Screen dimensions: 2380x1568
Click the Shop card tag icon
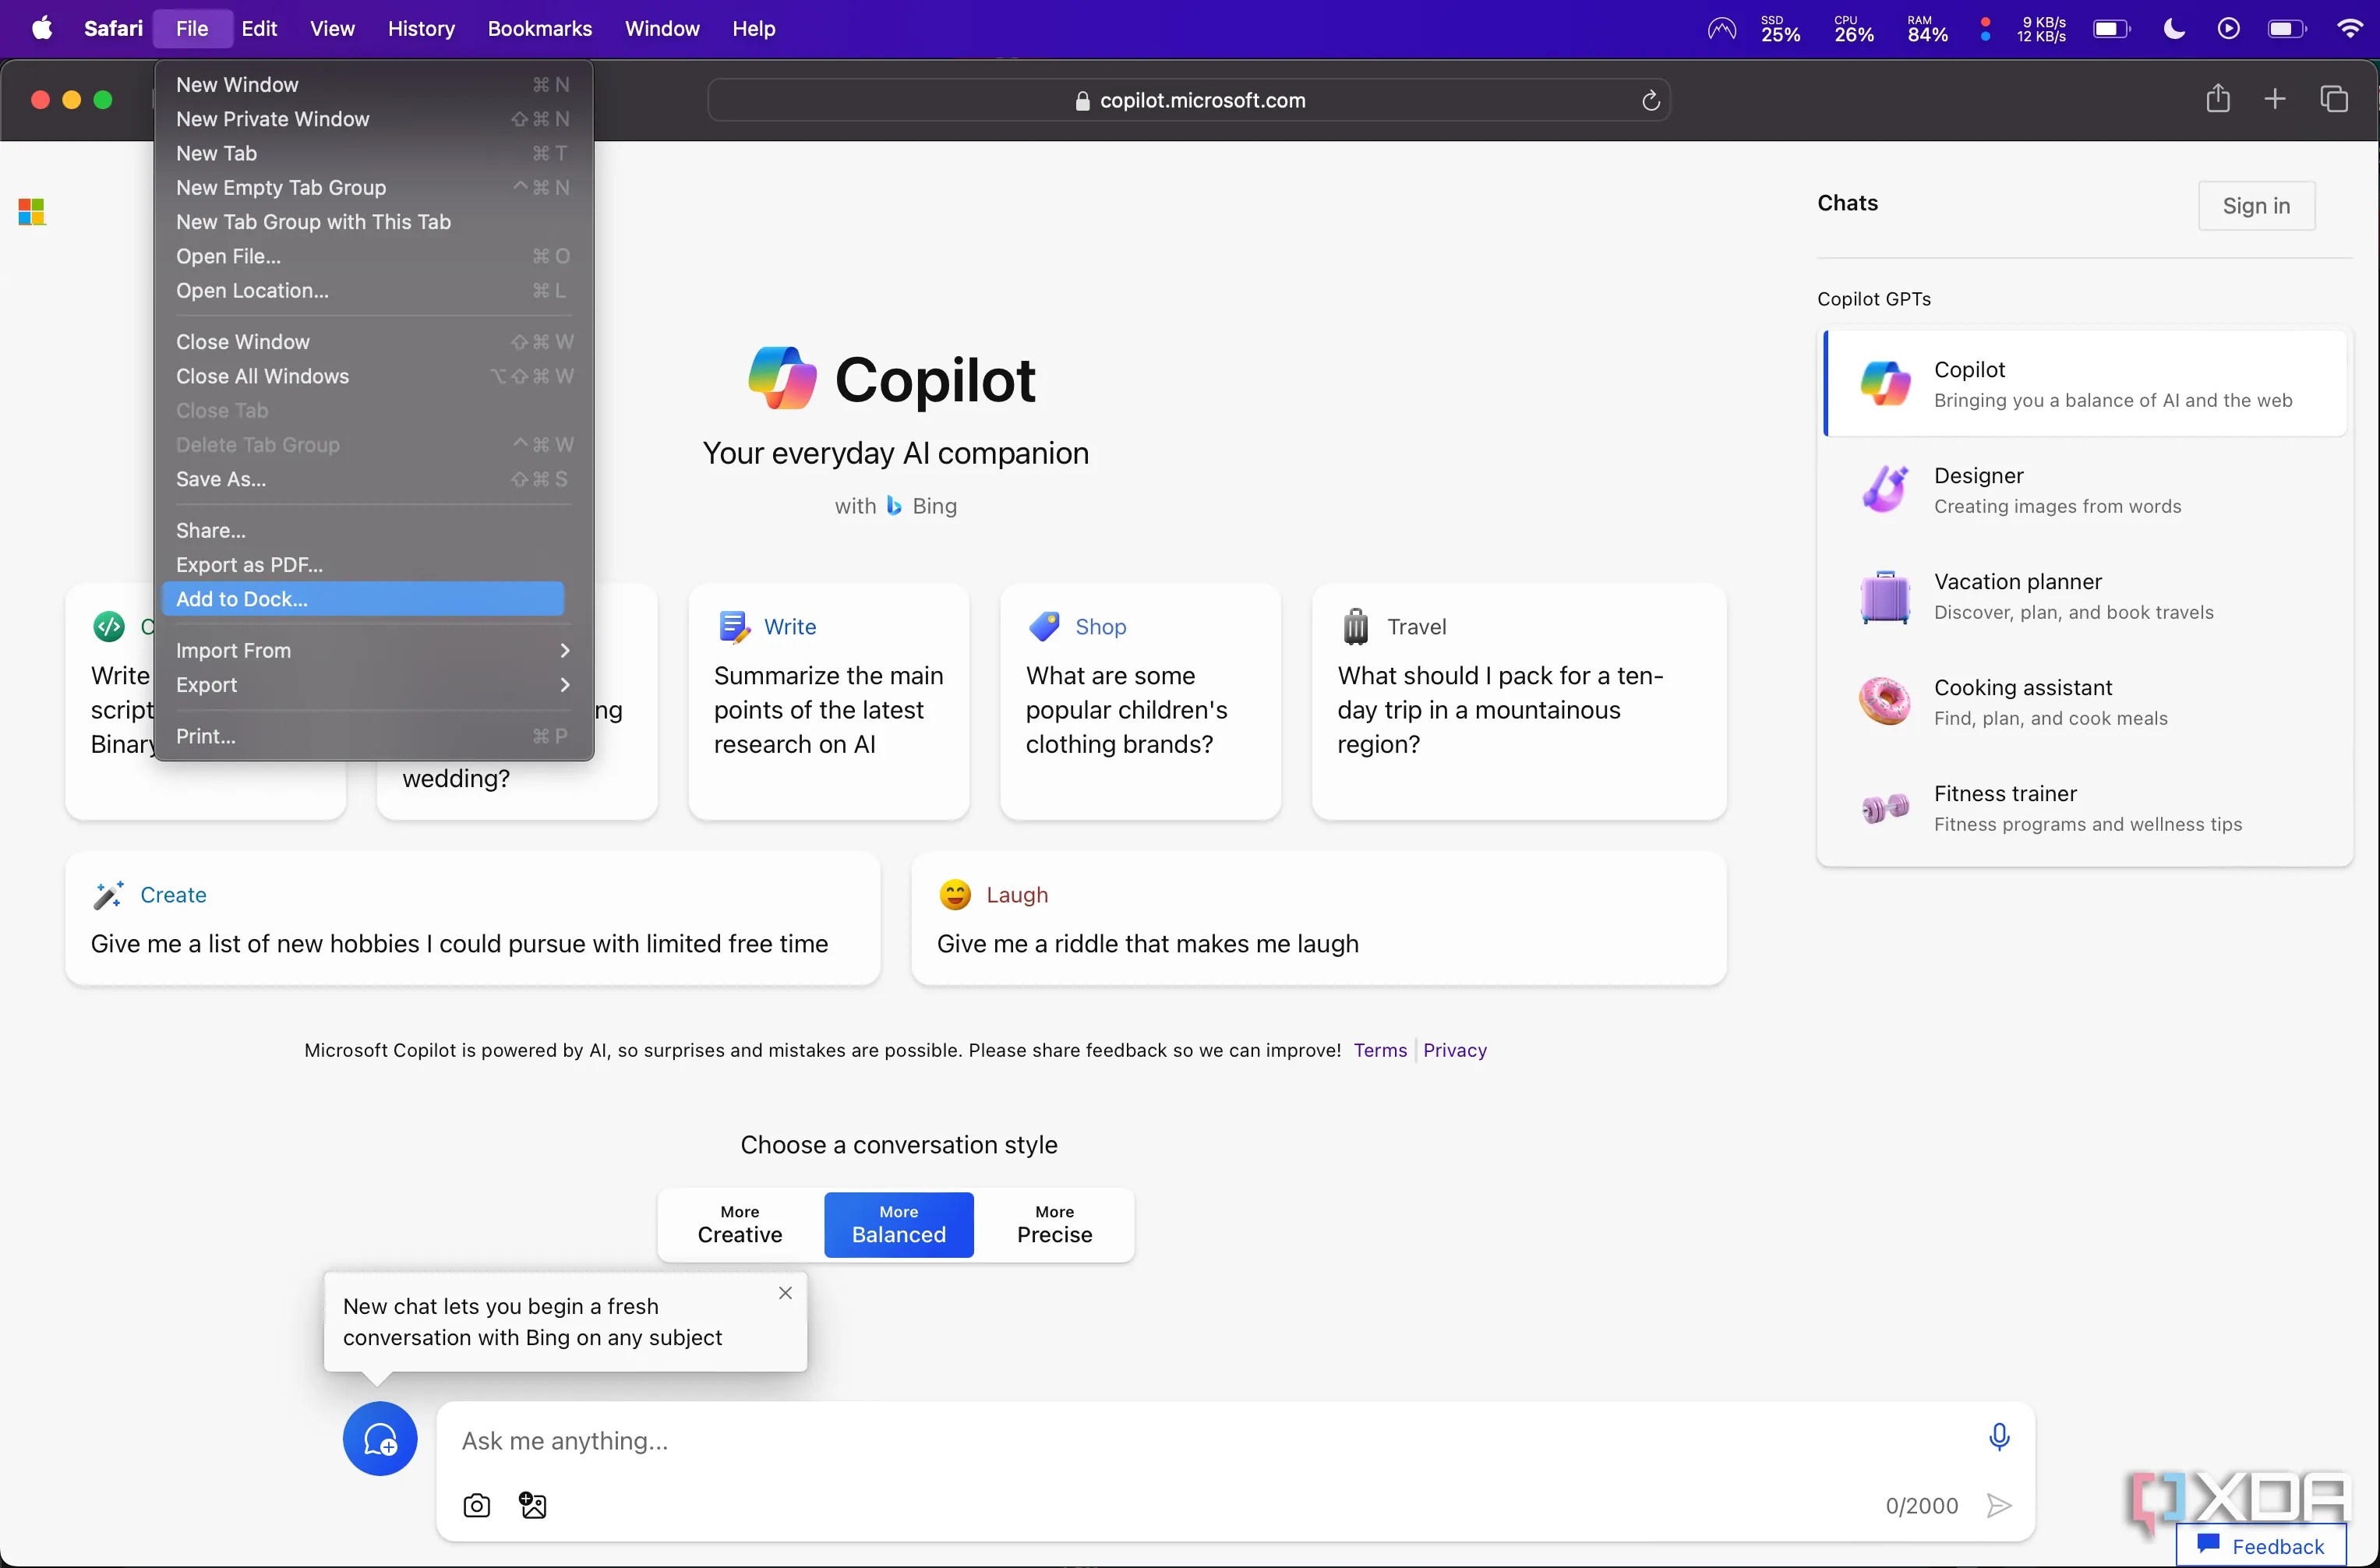click(1044, 627)
